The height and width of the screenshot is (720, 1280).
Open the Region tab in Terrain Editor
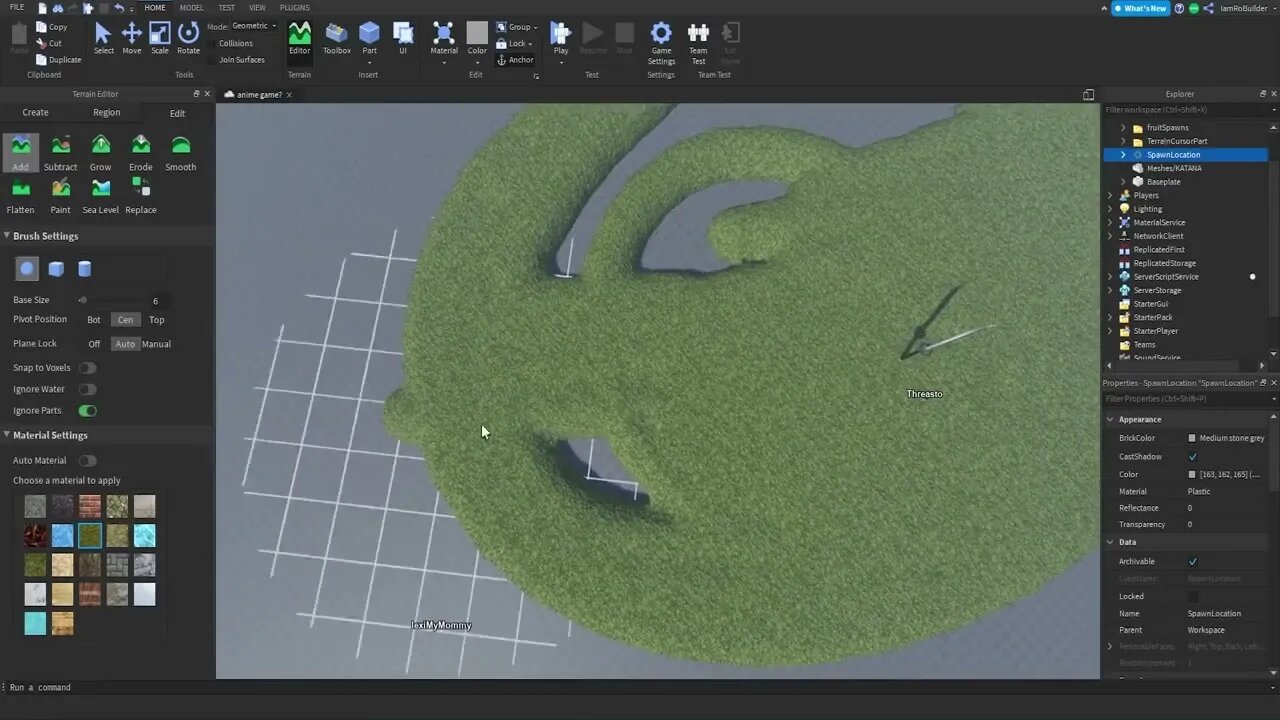(x=107, y=113)
